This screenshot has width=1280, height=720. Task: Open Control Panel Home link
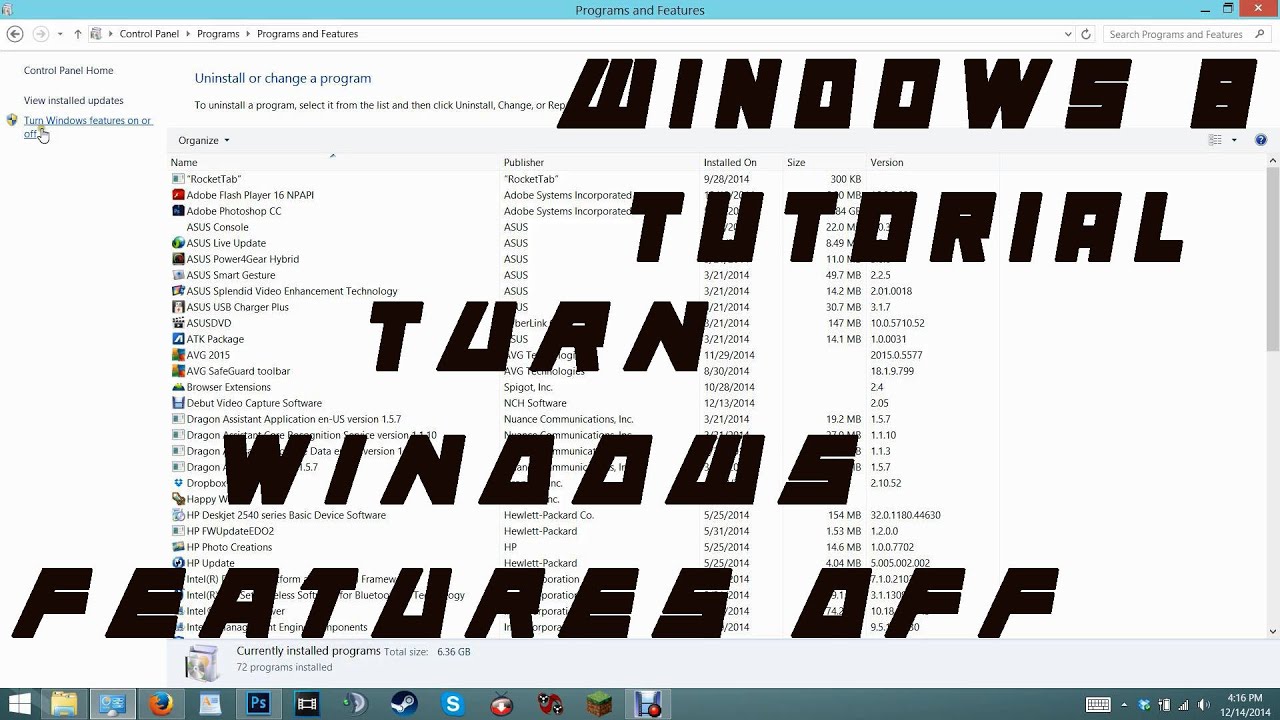pyautogui.click(x=68, y=71)
